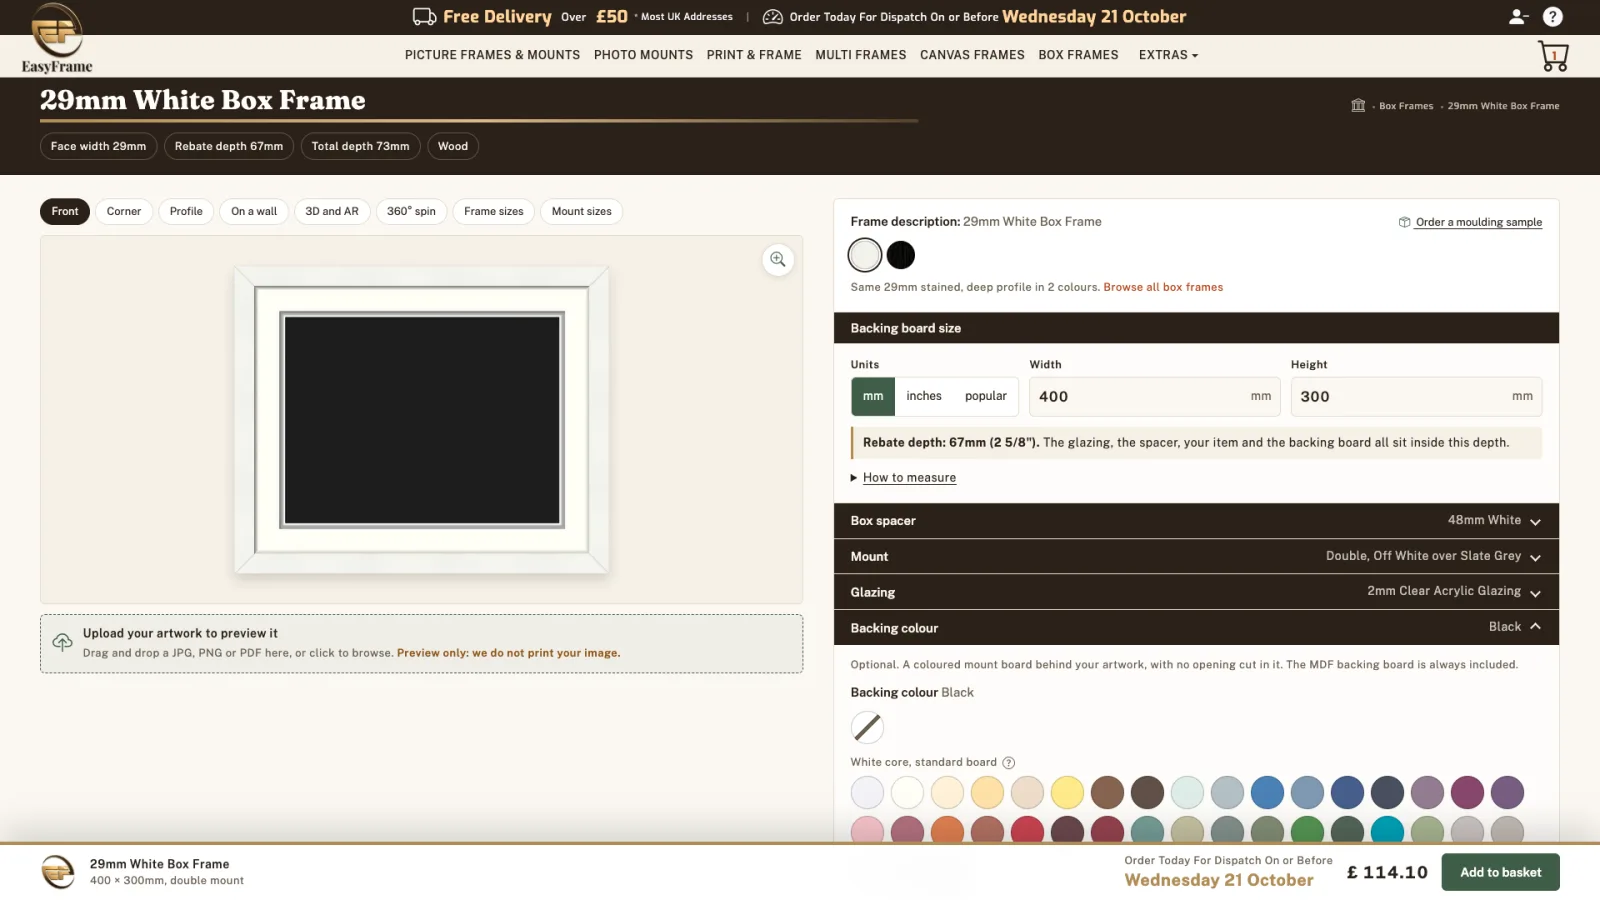Screen dimensions: 1600x900
Task: Select the Corner view tab
Action: [x=124, y=211]
